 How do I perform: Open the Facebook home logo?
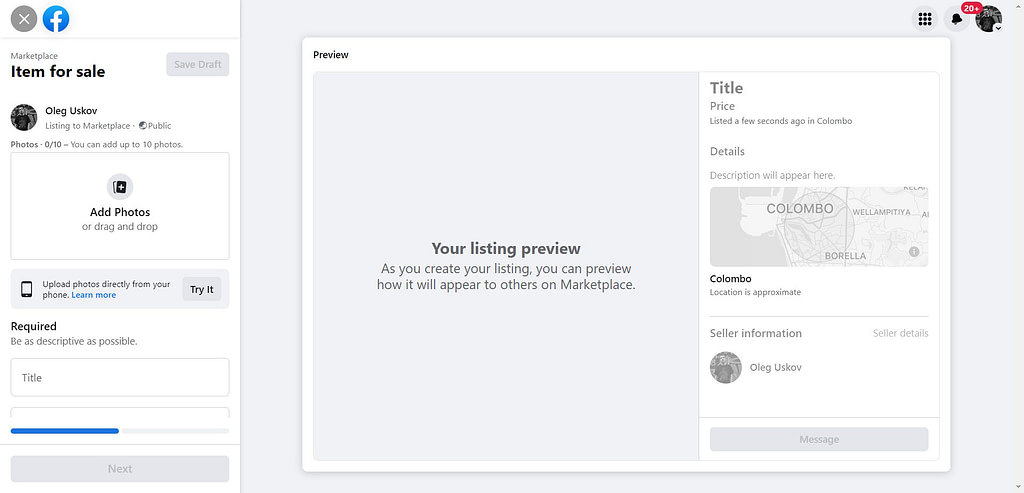pos(56,19)
